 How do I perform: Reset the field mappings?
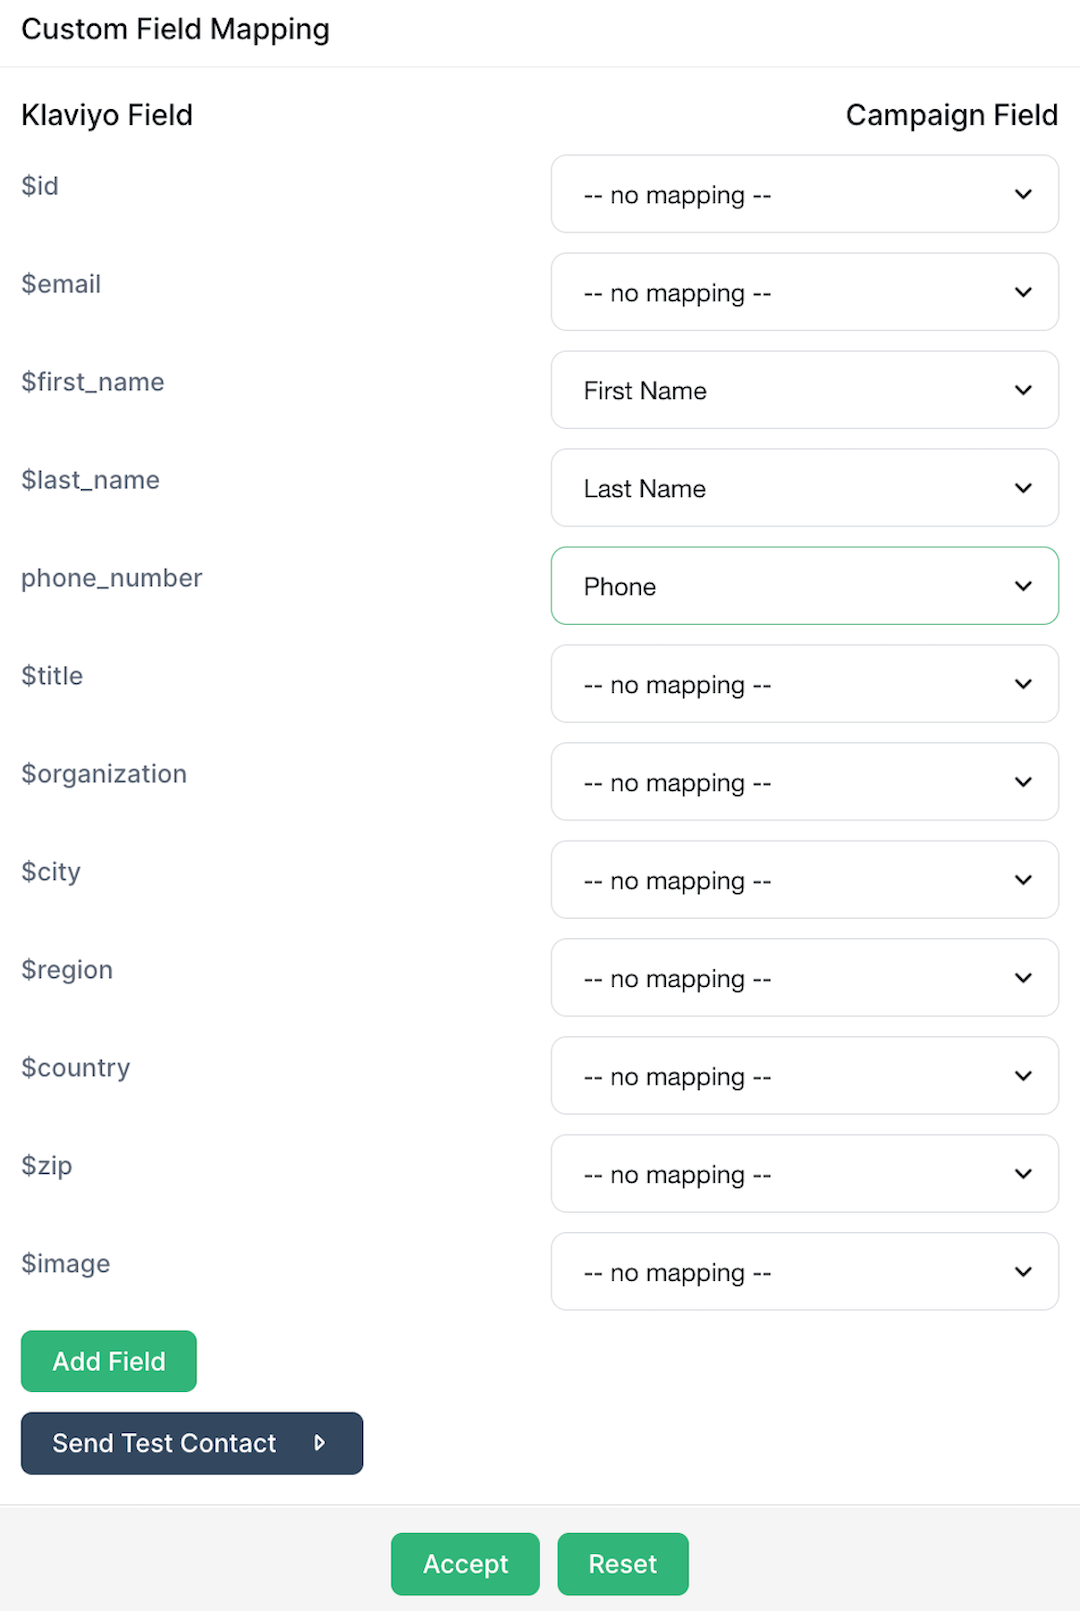click(x=622, y=1563)
